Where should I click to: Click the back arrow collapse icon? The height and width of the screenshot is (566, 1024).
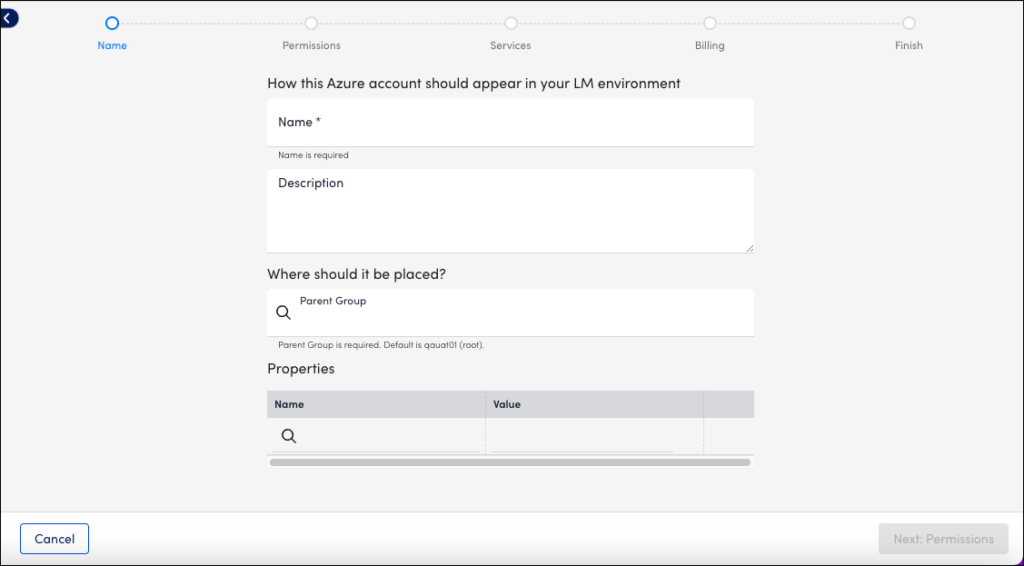(8, 18)
